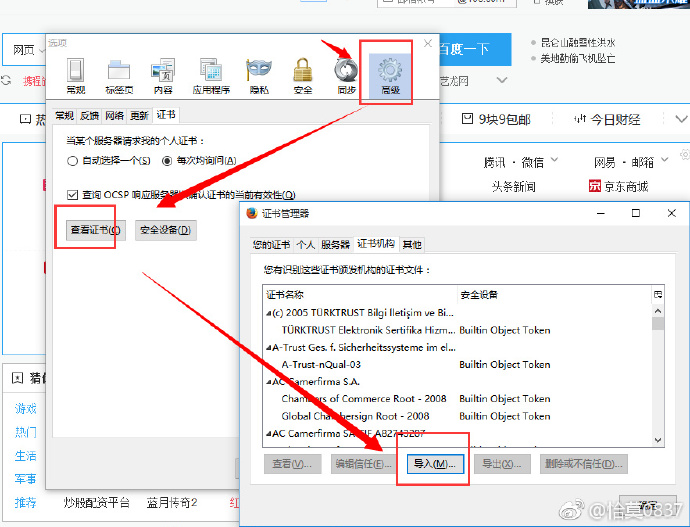Collapse the AC Camerfirma SA CIF A82743287 group
Viewport: 690px width, 527px height.
click(268, 434)
